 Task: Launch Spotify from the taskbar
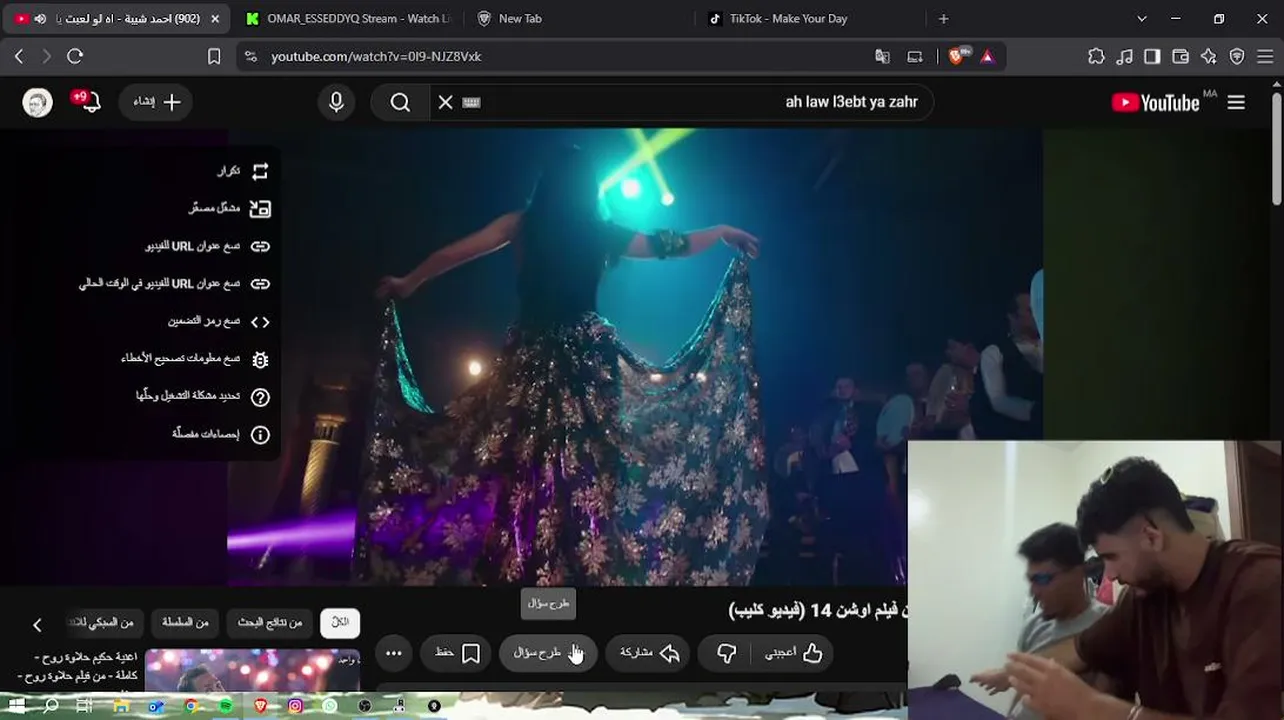226,706
